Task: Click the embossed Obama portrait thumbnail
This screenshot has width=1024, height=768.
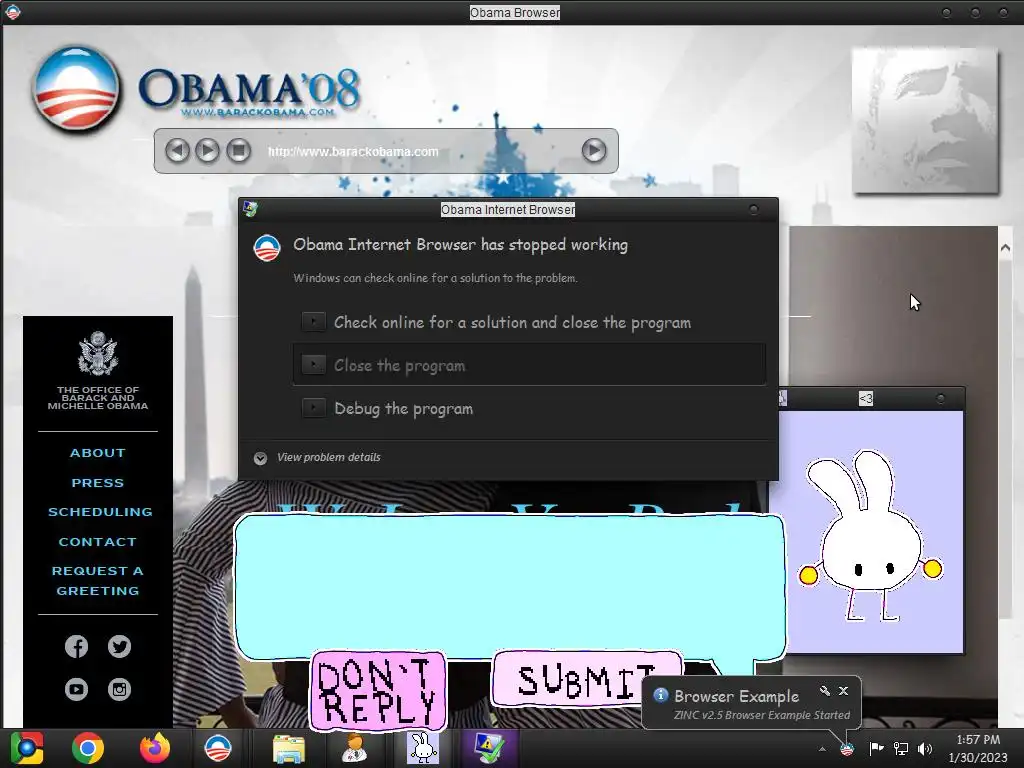Action: (x=925, y=121)
